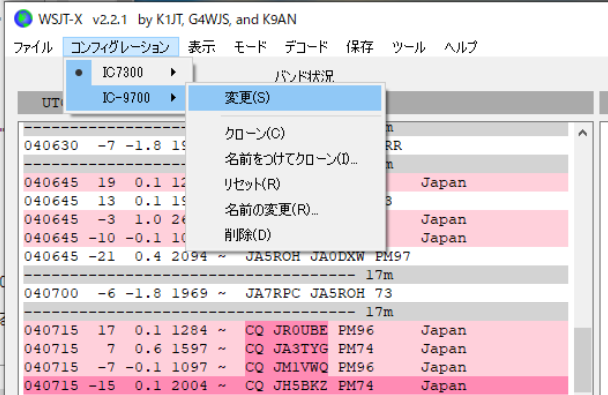This screenshot has width=608, height=395.
Task: Choose リセット(R) in the submenu
Action: (285, 184)
